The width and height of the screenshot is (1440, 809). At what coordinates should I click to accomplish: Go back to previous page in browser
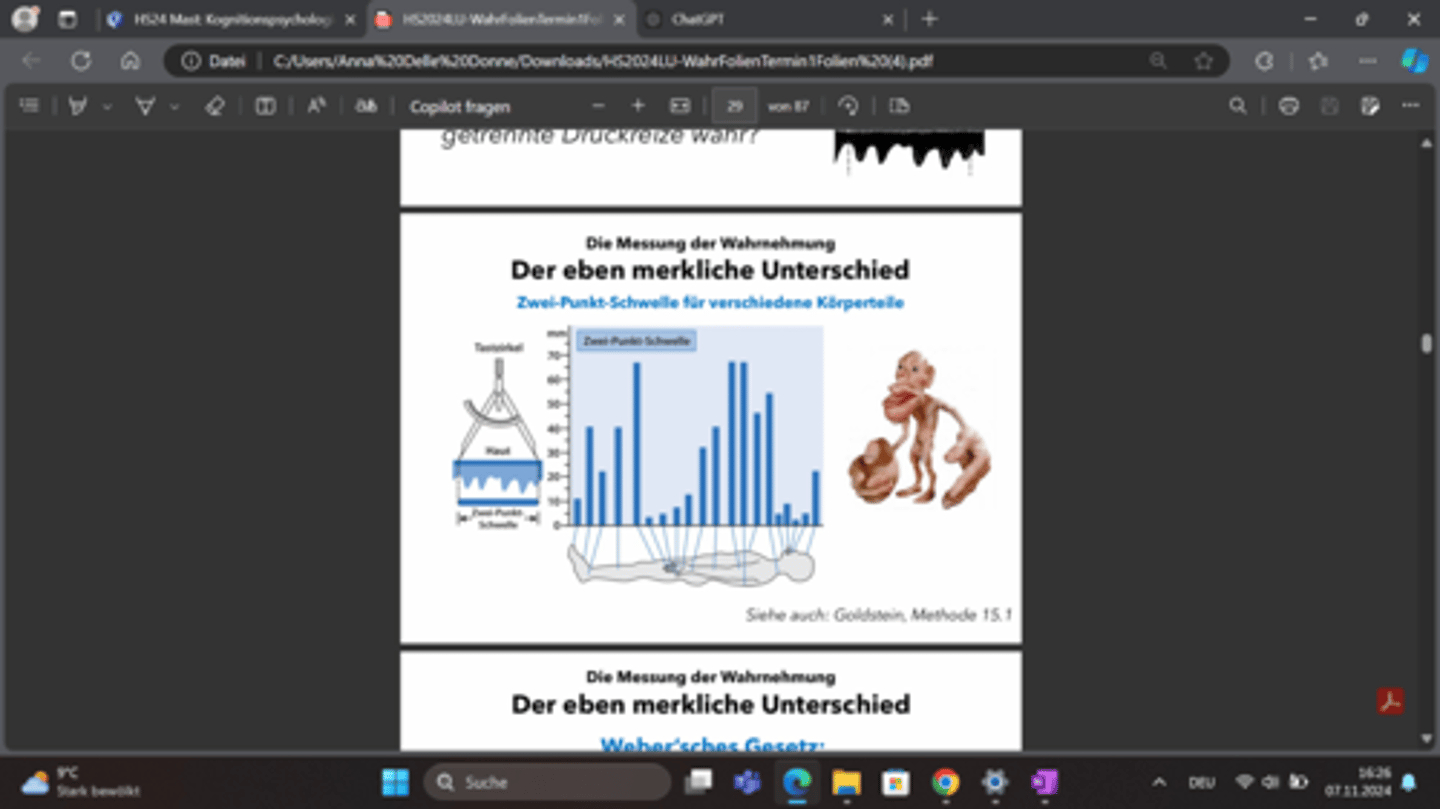pos(31,61)
